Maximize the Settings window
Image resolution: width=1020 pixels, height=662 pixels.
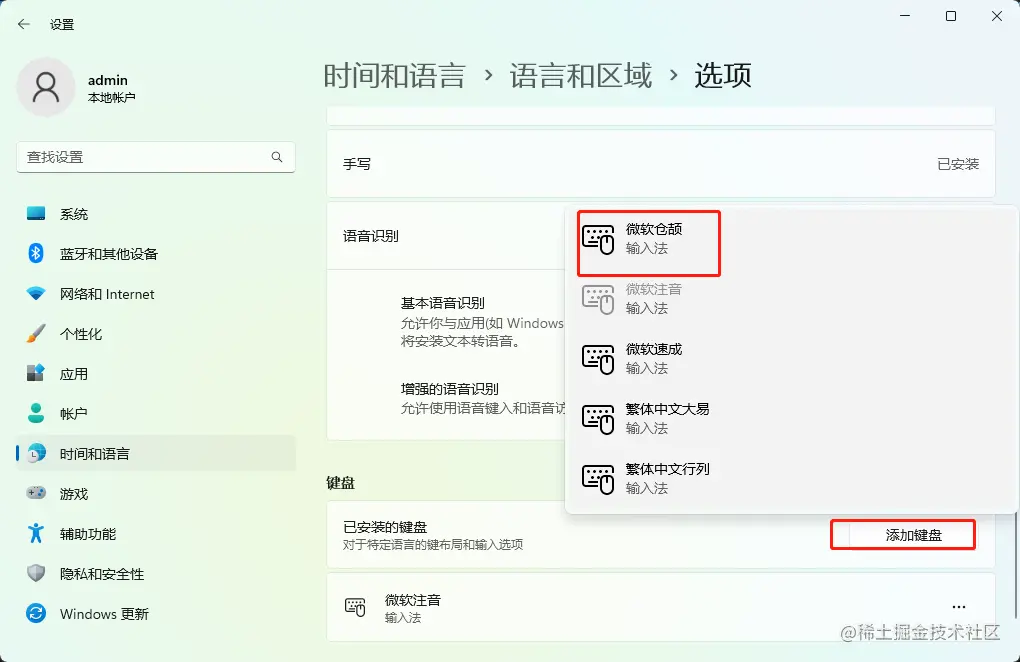coord(950,16)
